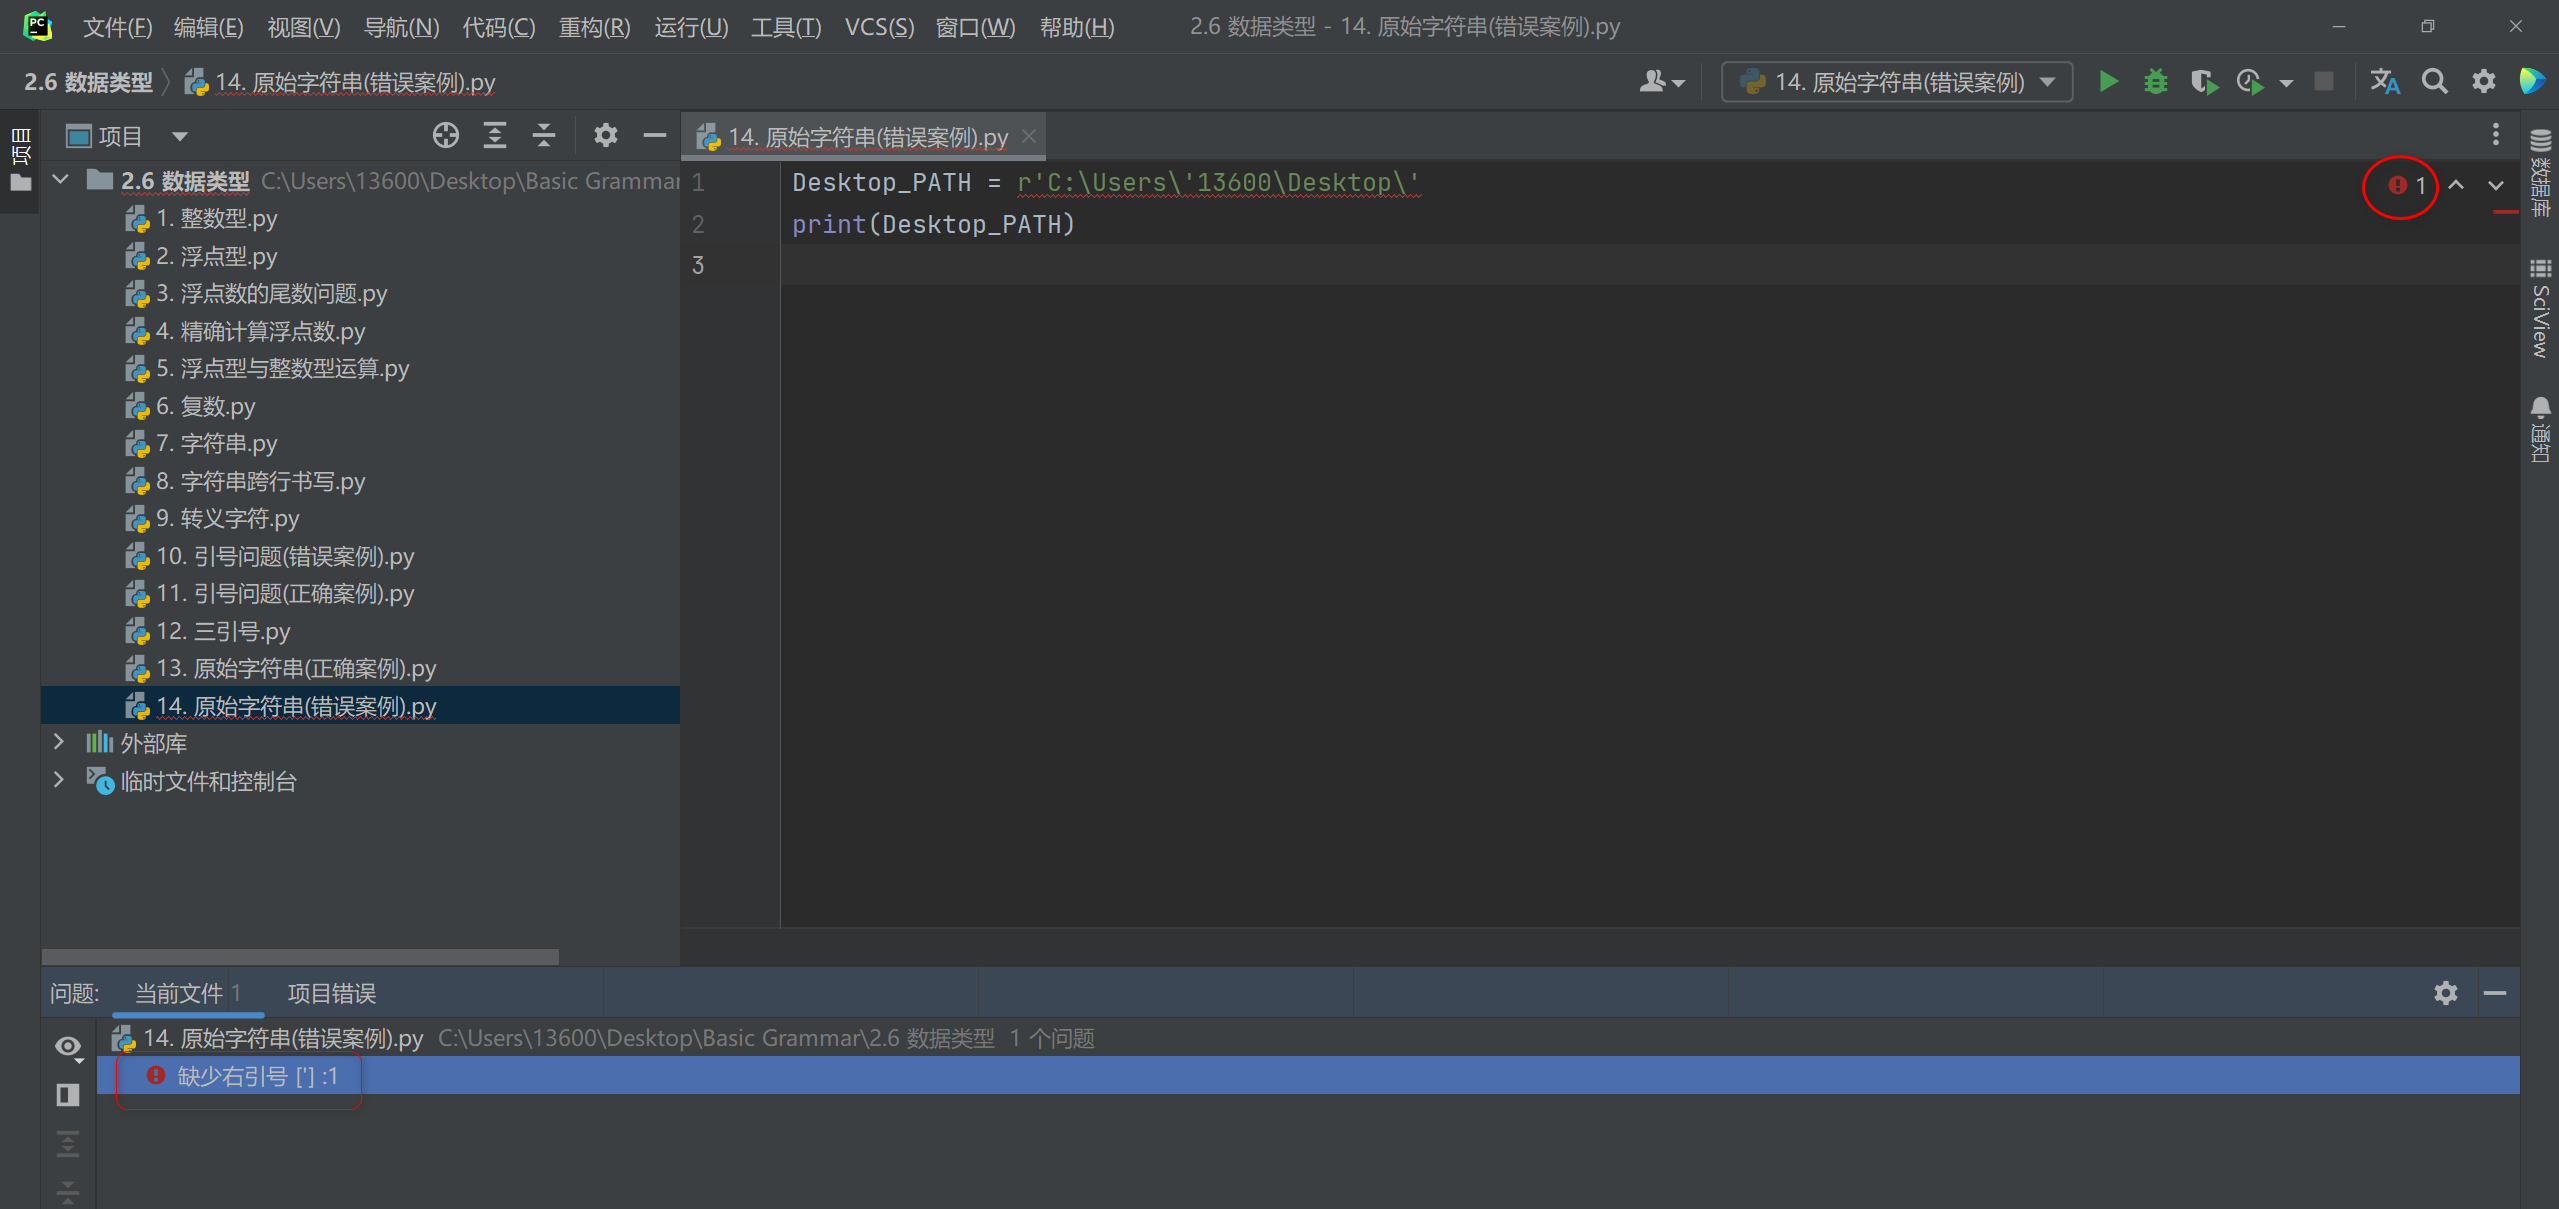The height and width of the screenshot is (1209, 2559).
Task: Switch to the 项目错误 tab
Action: (332, 993)
